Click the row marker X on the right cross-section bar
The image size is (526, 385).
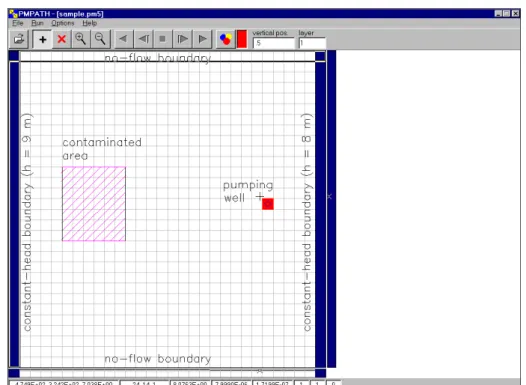pos(329,197)
